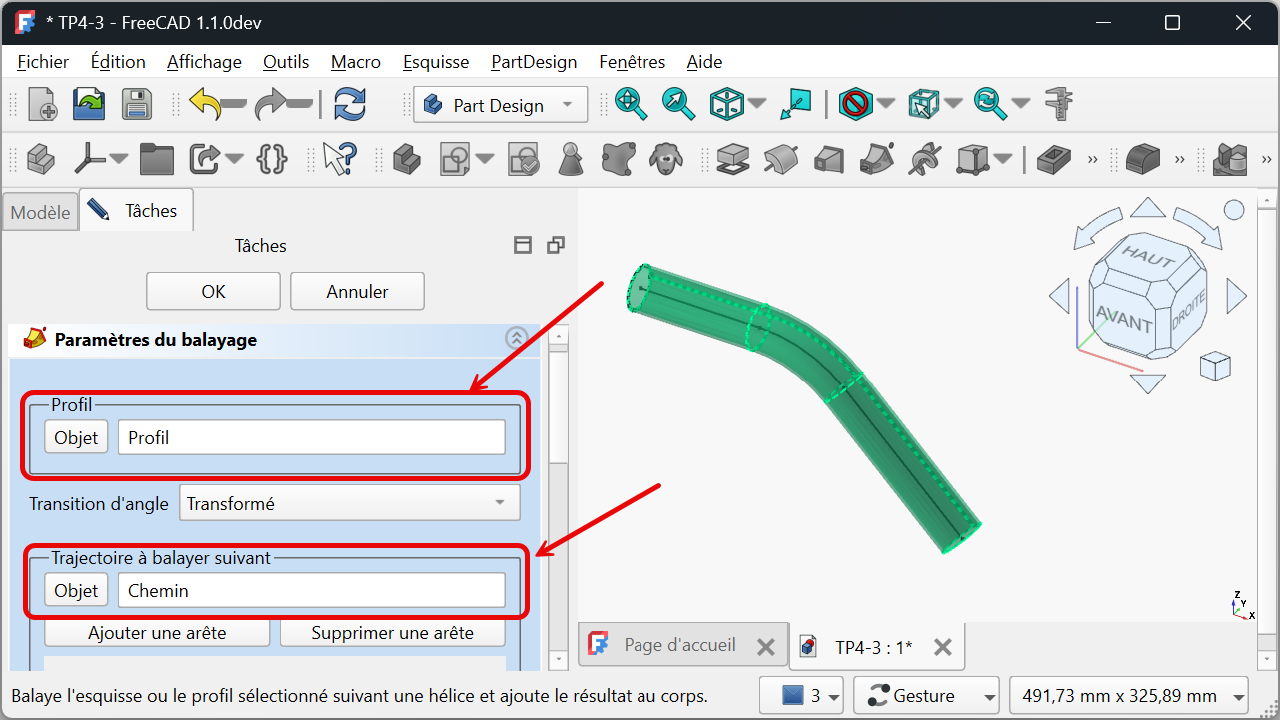Toggle the Objet button in Profil group

[x=76, y=437]
